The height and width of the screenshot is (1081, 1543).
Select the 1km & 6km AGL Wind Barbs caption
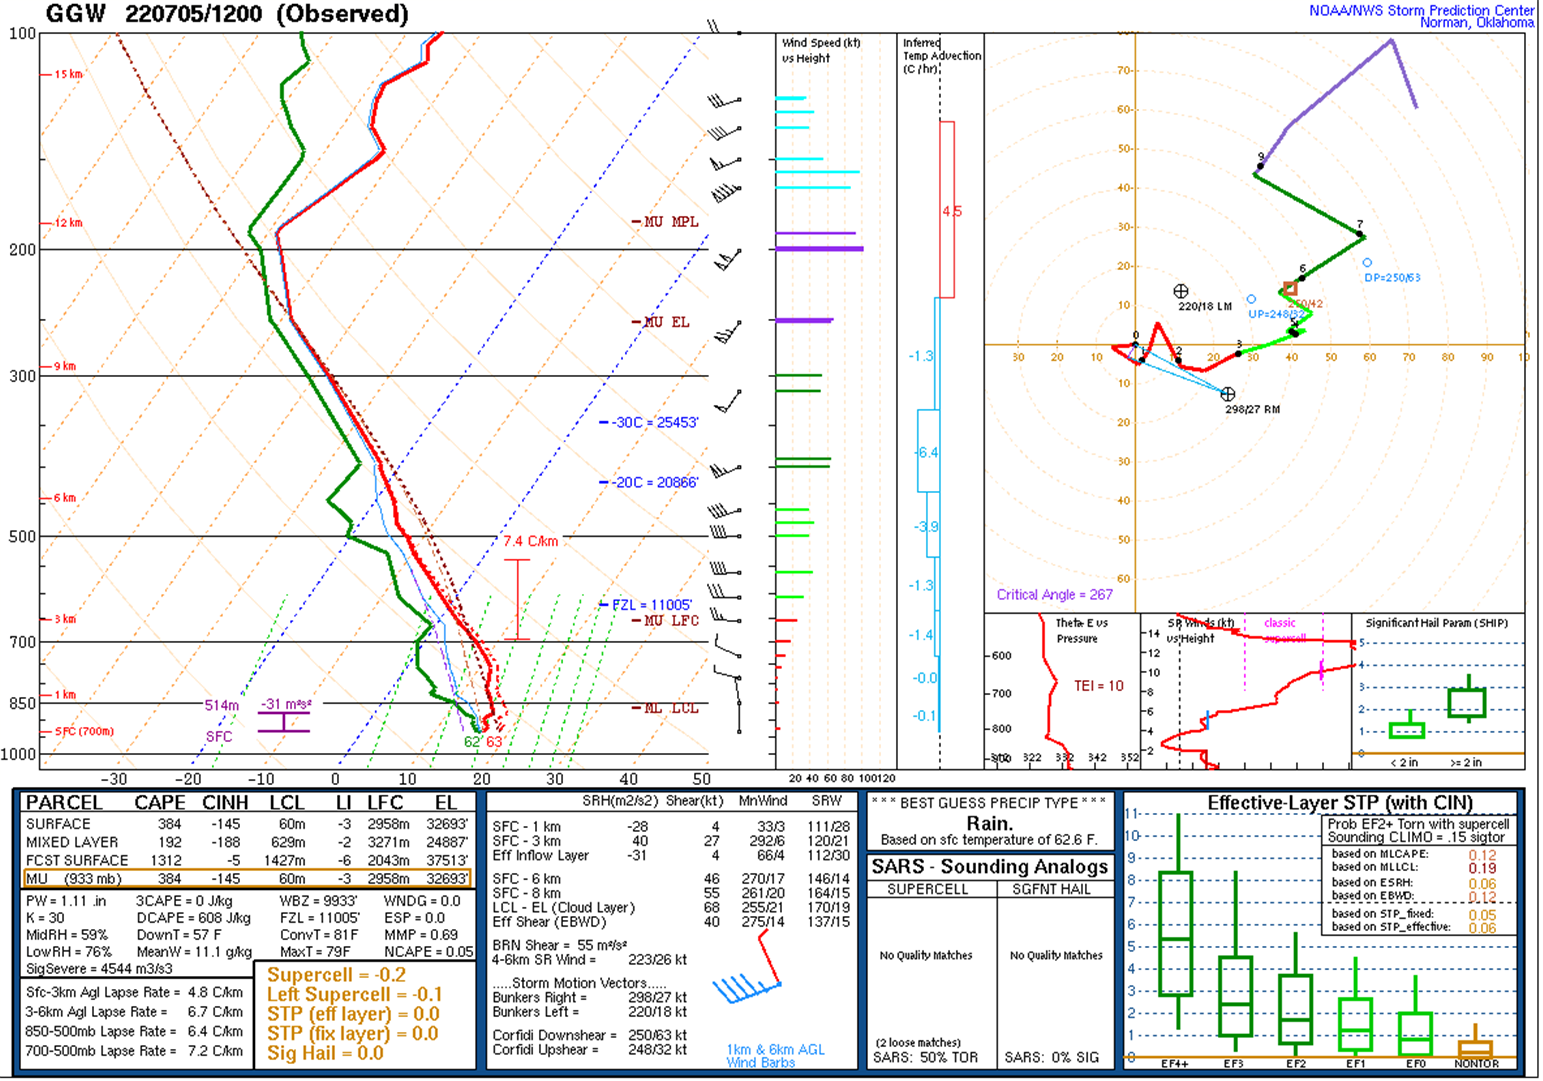(776, 1056)
